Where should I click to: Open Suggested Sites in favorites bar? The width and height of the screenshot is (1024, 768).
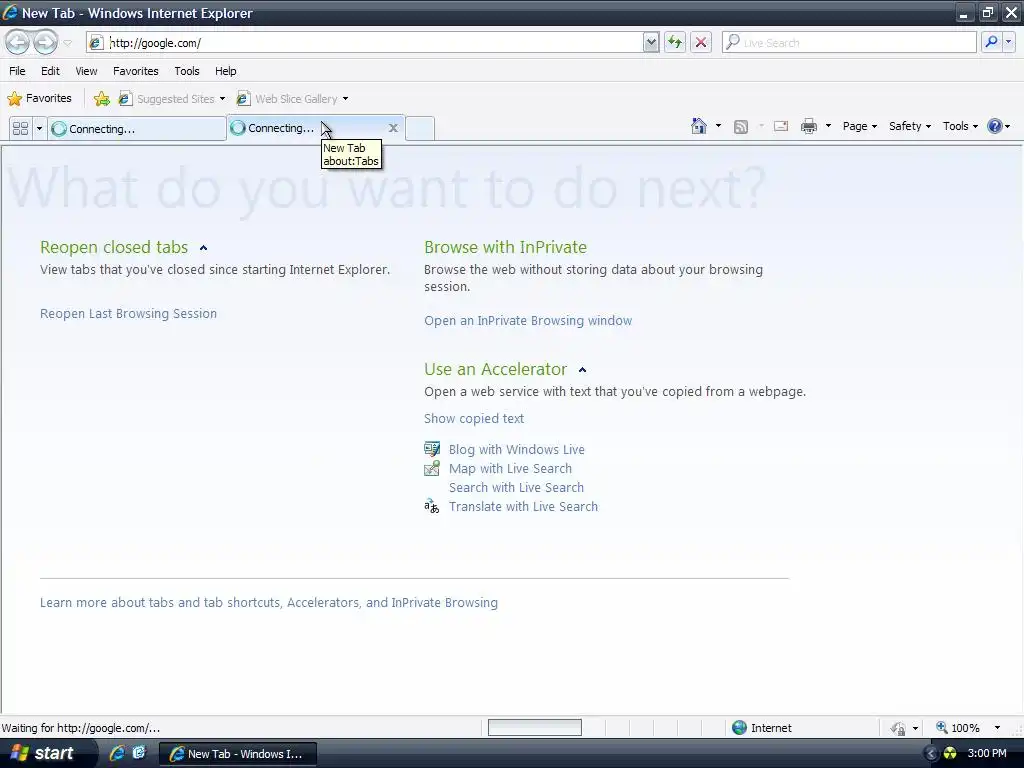tap(171, 99)
